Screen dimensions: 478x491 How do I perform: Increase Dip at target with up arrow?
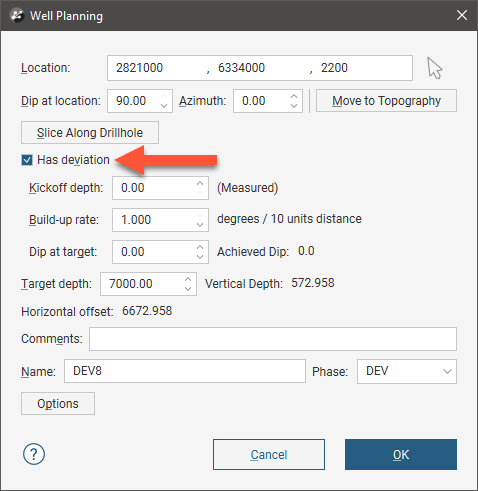click(200, 247)
